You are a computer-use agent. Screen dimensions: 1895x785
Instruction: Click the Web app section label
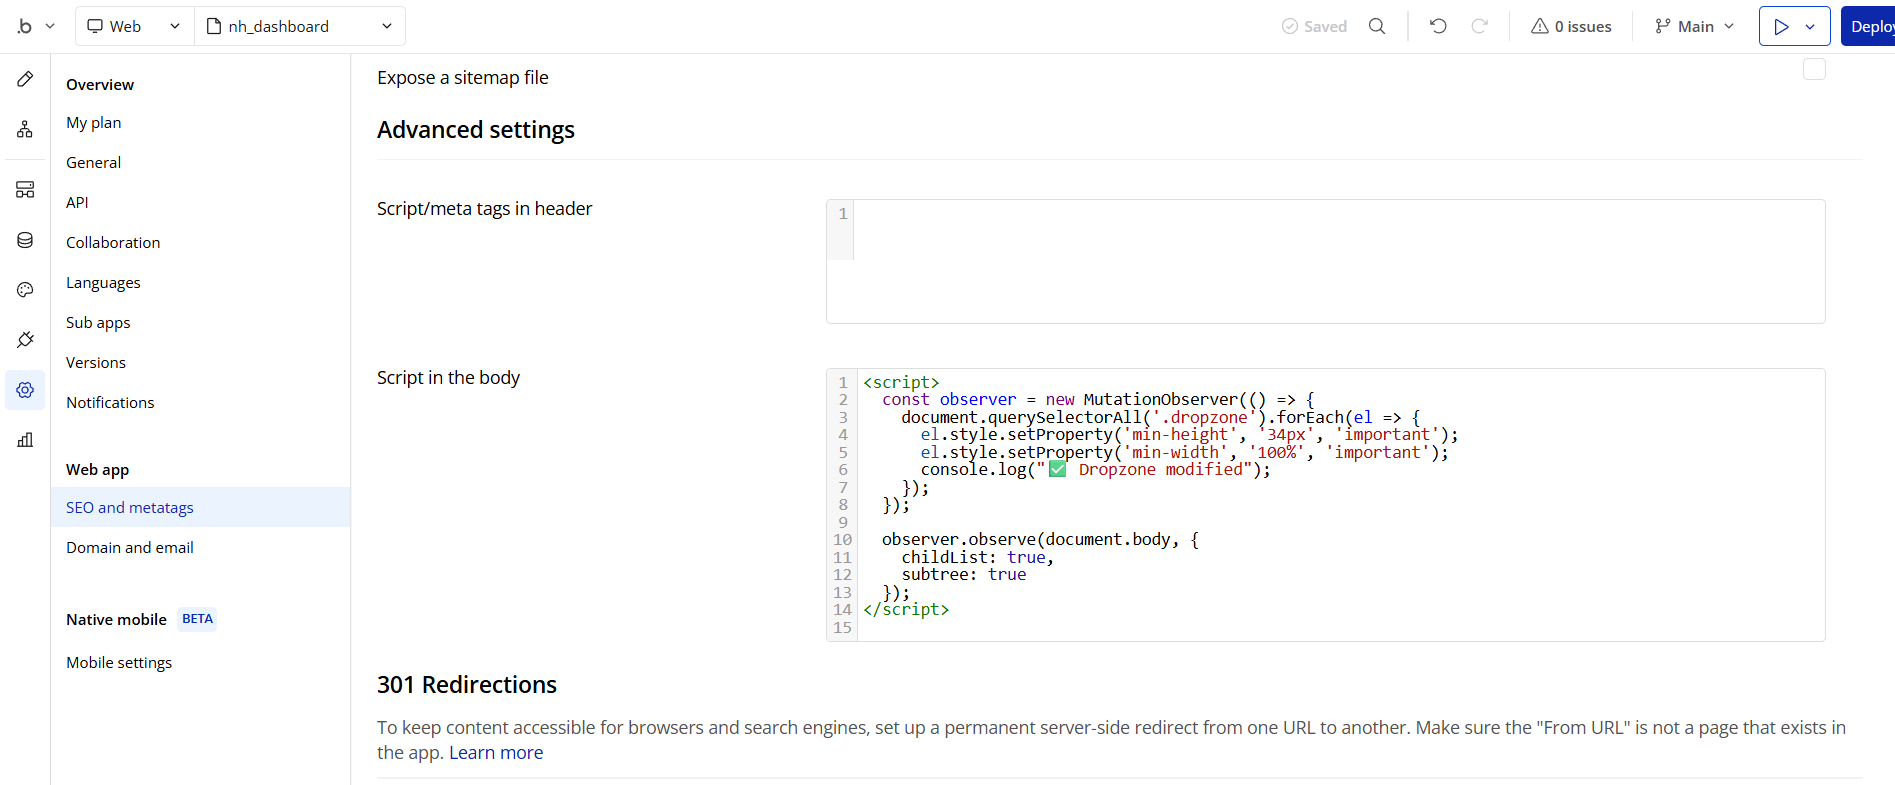click(98, 469)
